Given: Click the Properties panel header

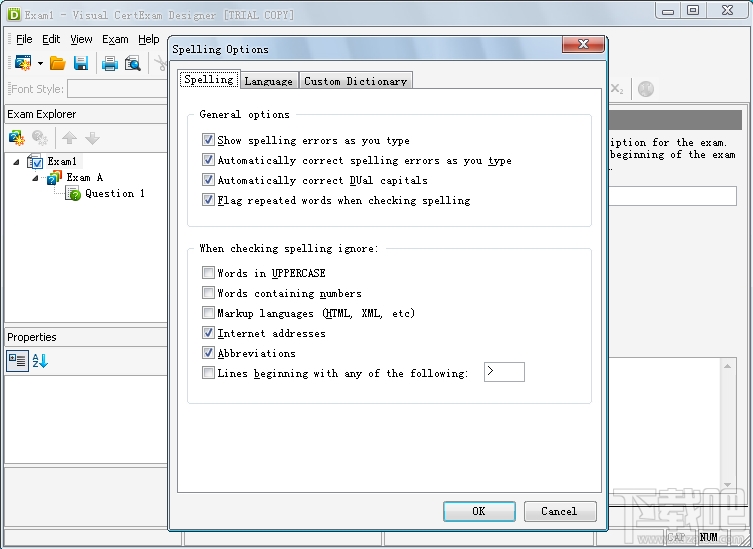Looking at the screenshot, I should (86, 337).
